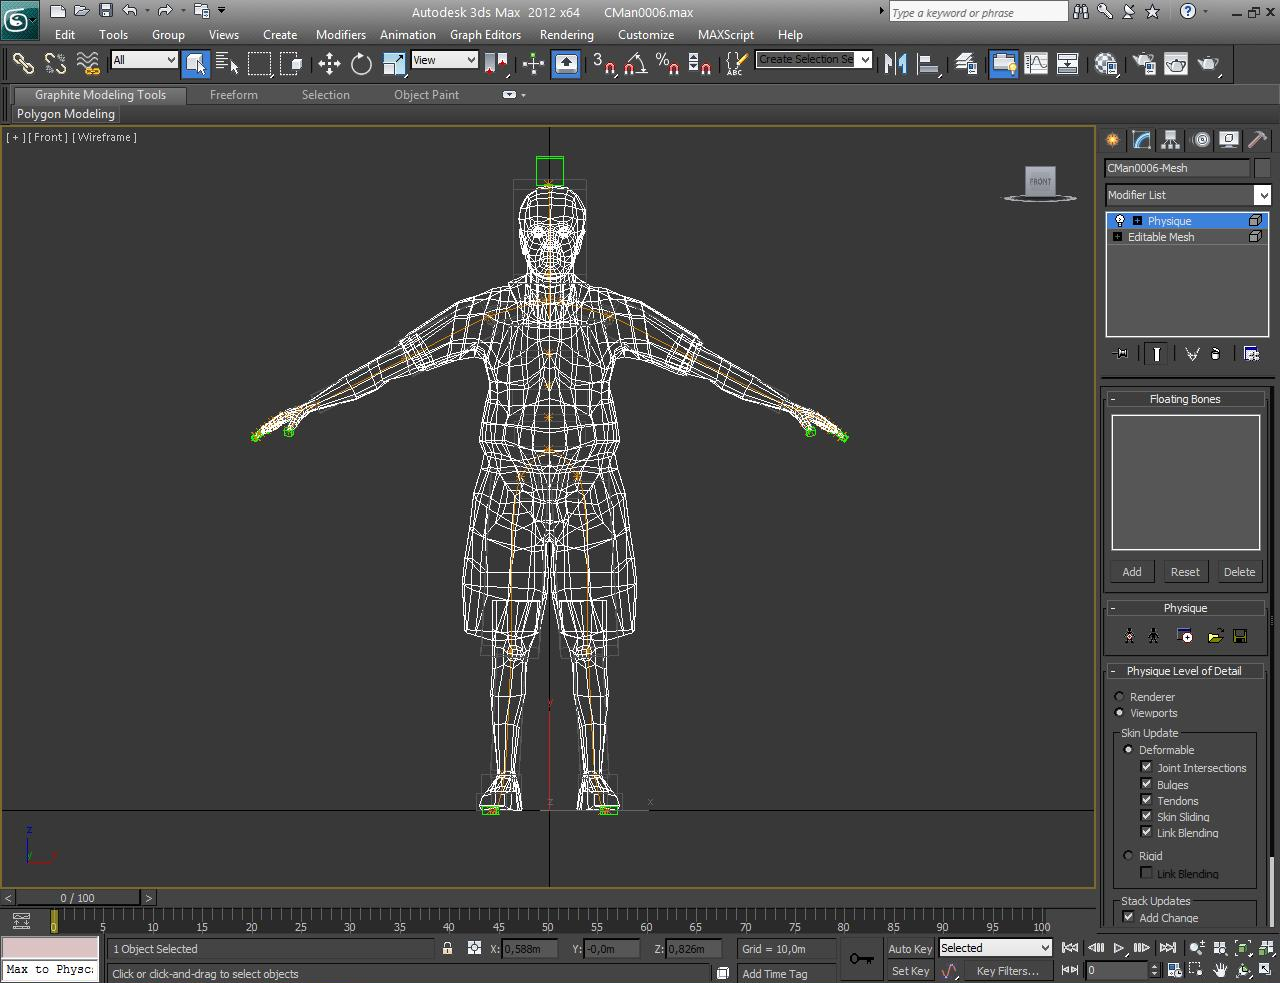1280x983 pixels.
Task: Open the selection filter All dropdown
Action: [x=145, y=60]
